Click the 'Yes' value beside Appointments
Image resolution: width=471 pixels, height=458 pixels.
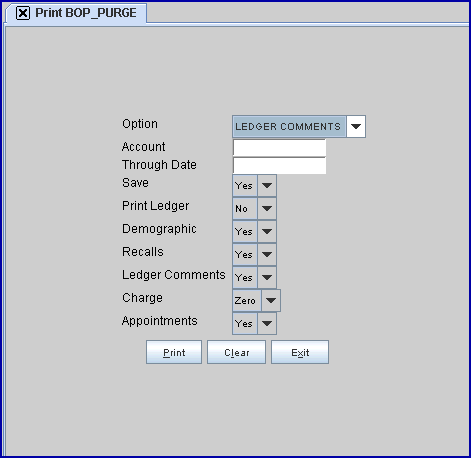(245, 324)
